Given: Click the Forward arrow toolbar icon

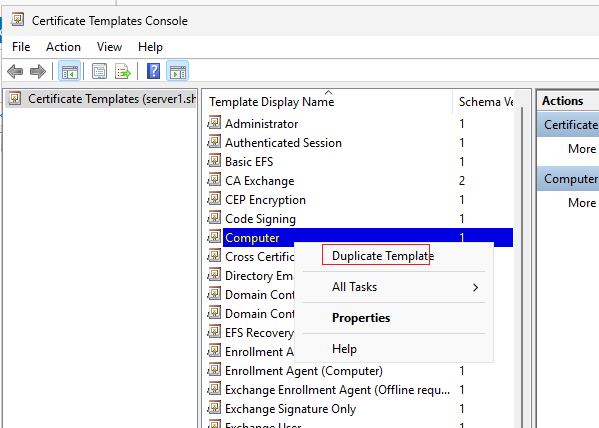Looking at the screenshot, I should point(38,71).
